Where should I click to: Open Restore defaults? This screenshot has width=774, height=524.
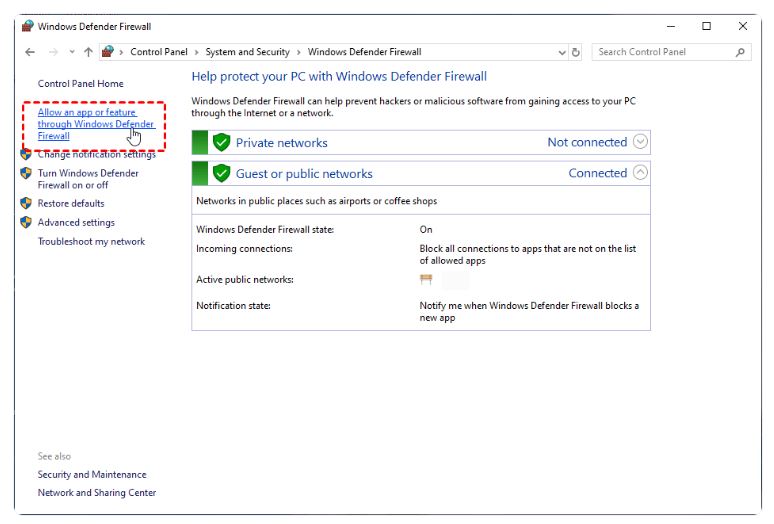(71, 203)
